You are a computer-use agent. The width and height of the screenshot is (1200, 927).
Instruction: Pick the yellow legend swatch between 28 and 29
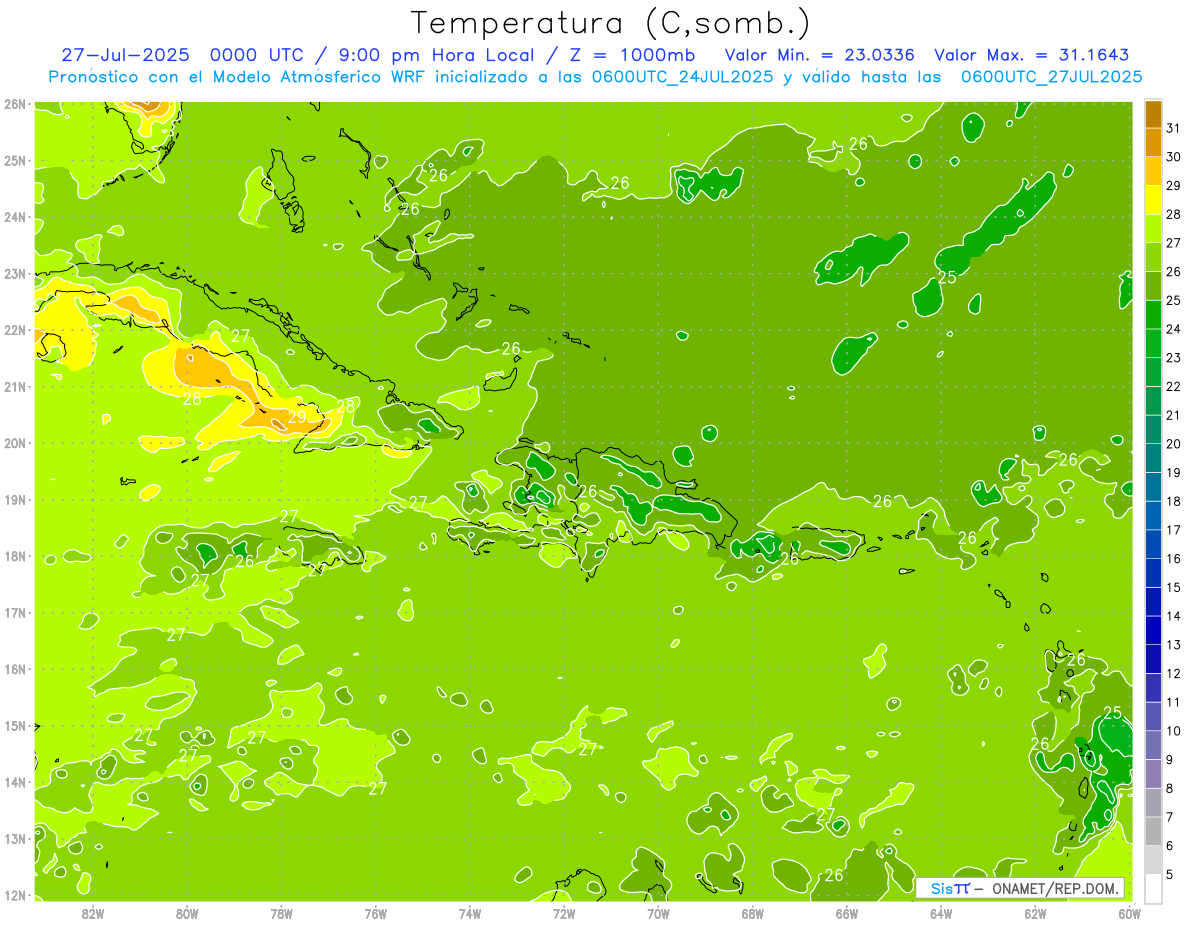[x=1153, y=200]
